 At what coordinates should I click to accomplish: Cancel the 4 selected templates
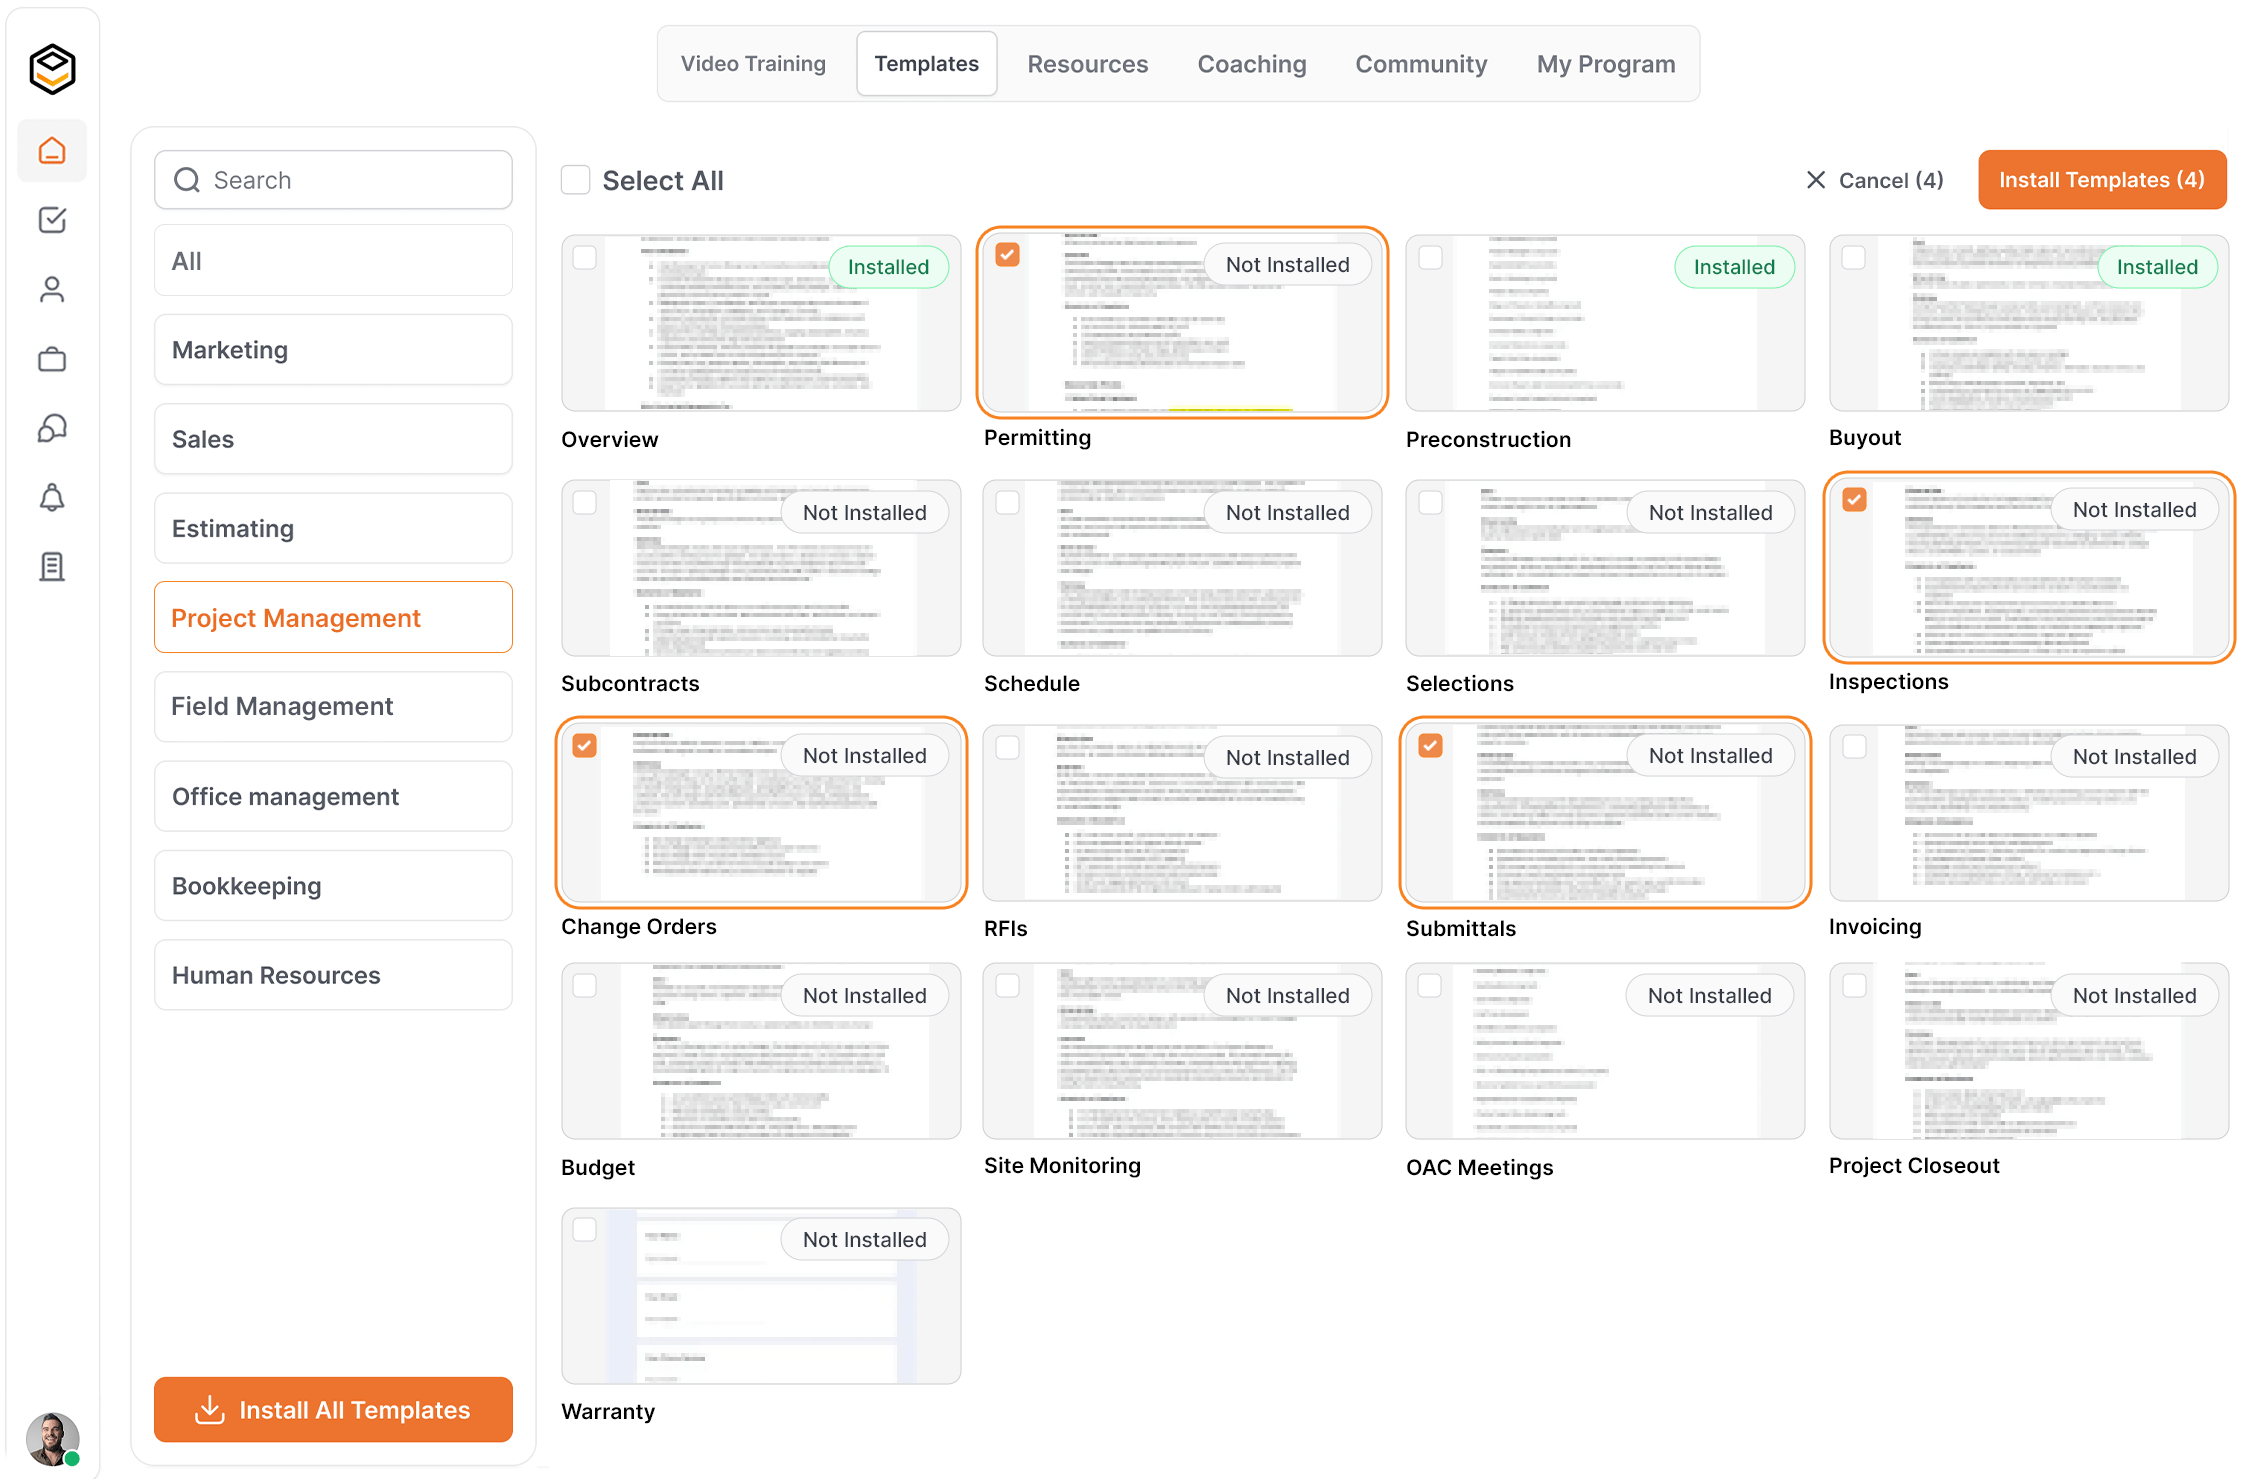coord(1874,180)
